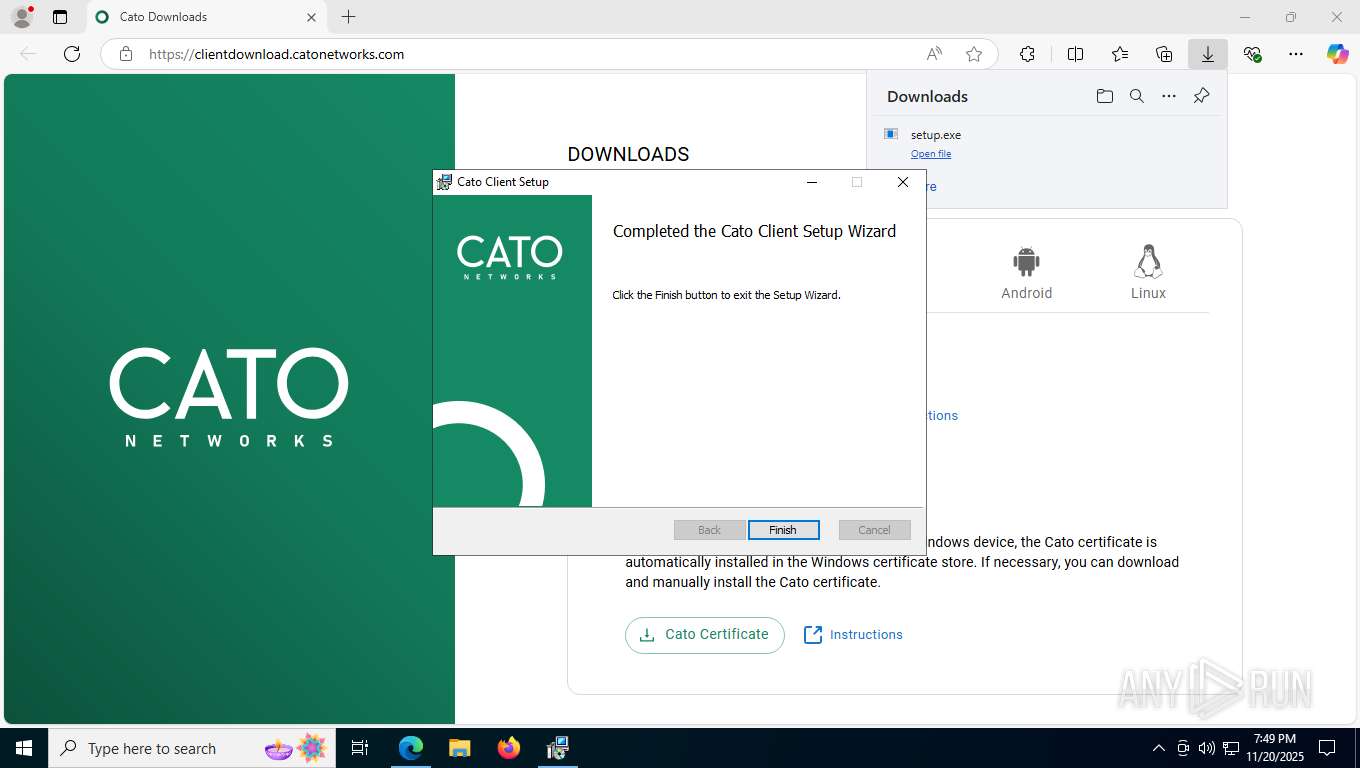
Task: Open notification center icon
Action: coord(1327,748)
